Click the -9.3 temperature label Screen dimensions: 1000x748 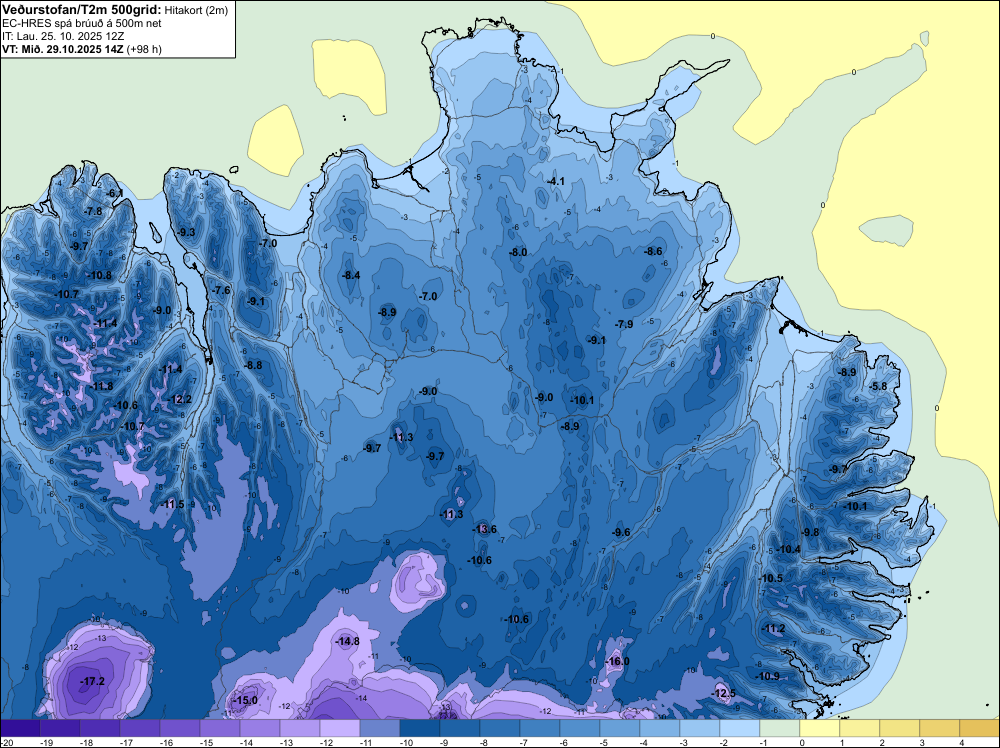click(x=186, y=233)
